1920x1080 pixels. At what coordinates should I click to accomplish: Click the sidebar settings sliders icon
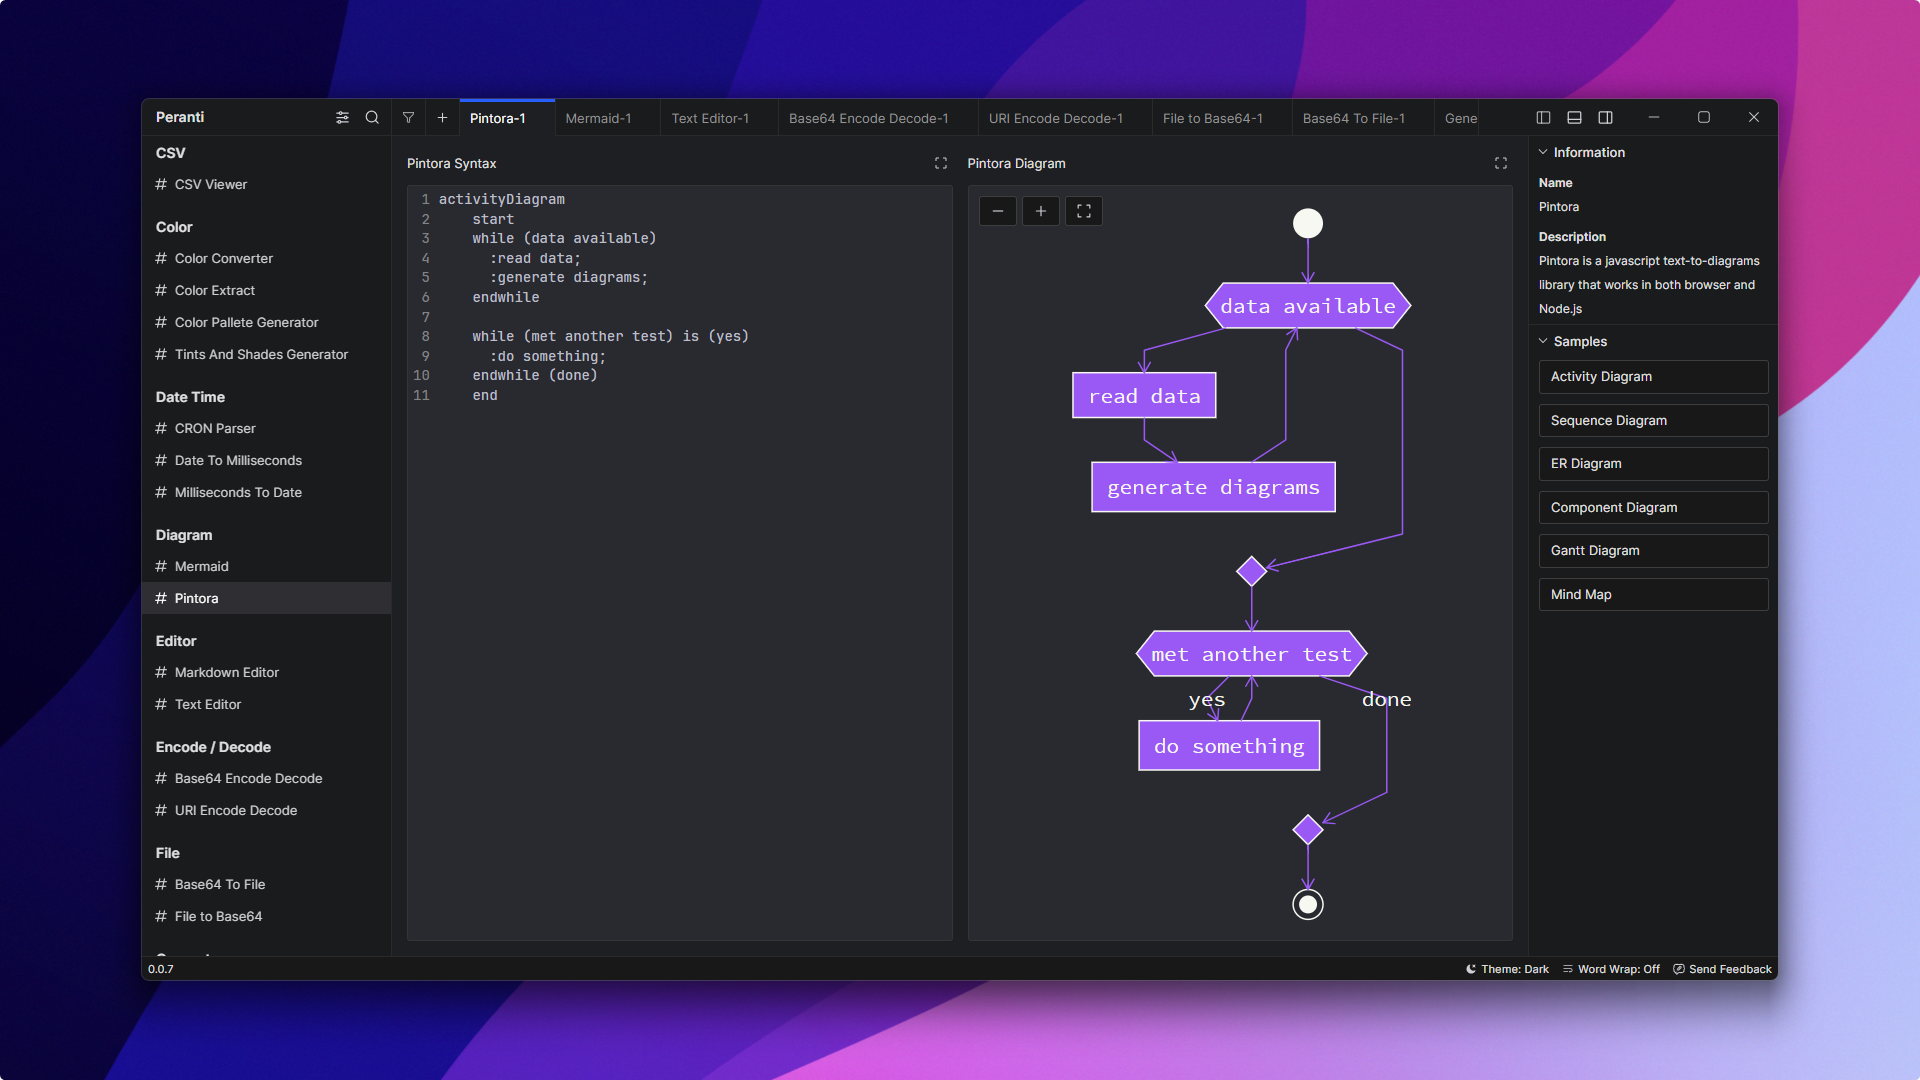click(x=342, y=118)
